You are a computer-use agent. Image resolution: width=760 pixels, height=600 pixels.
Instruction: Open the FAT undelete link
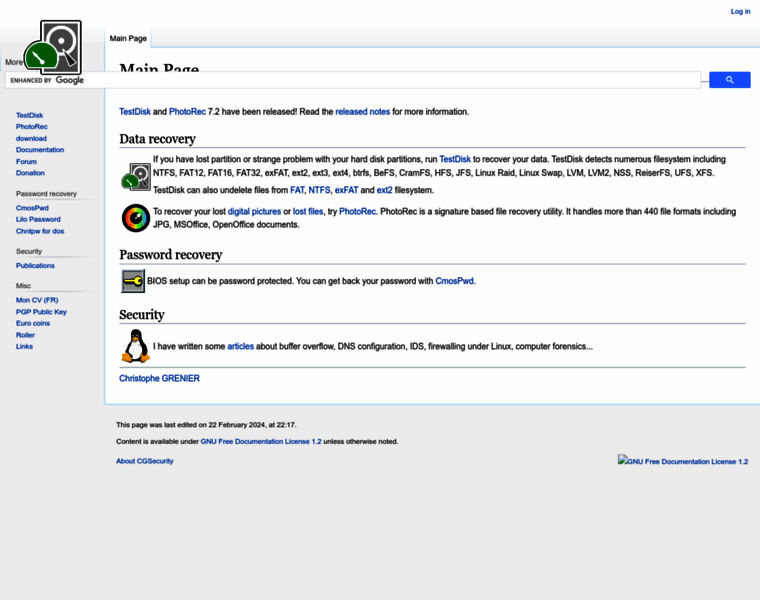click(x=297, y=190)
